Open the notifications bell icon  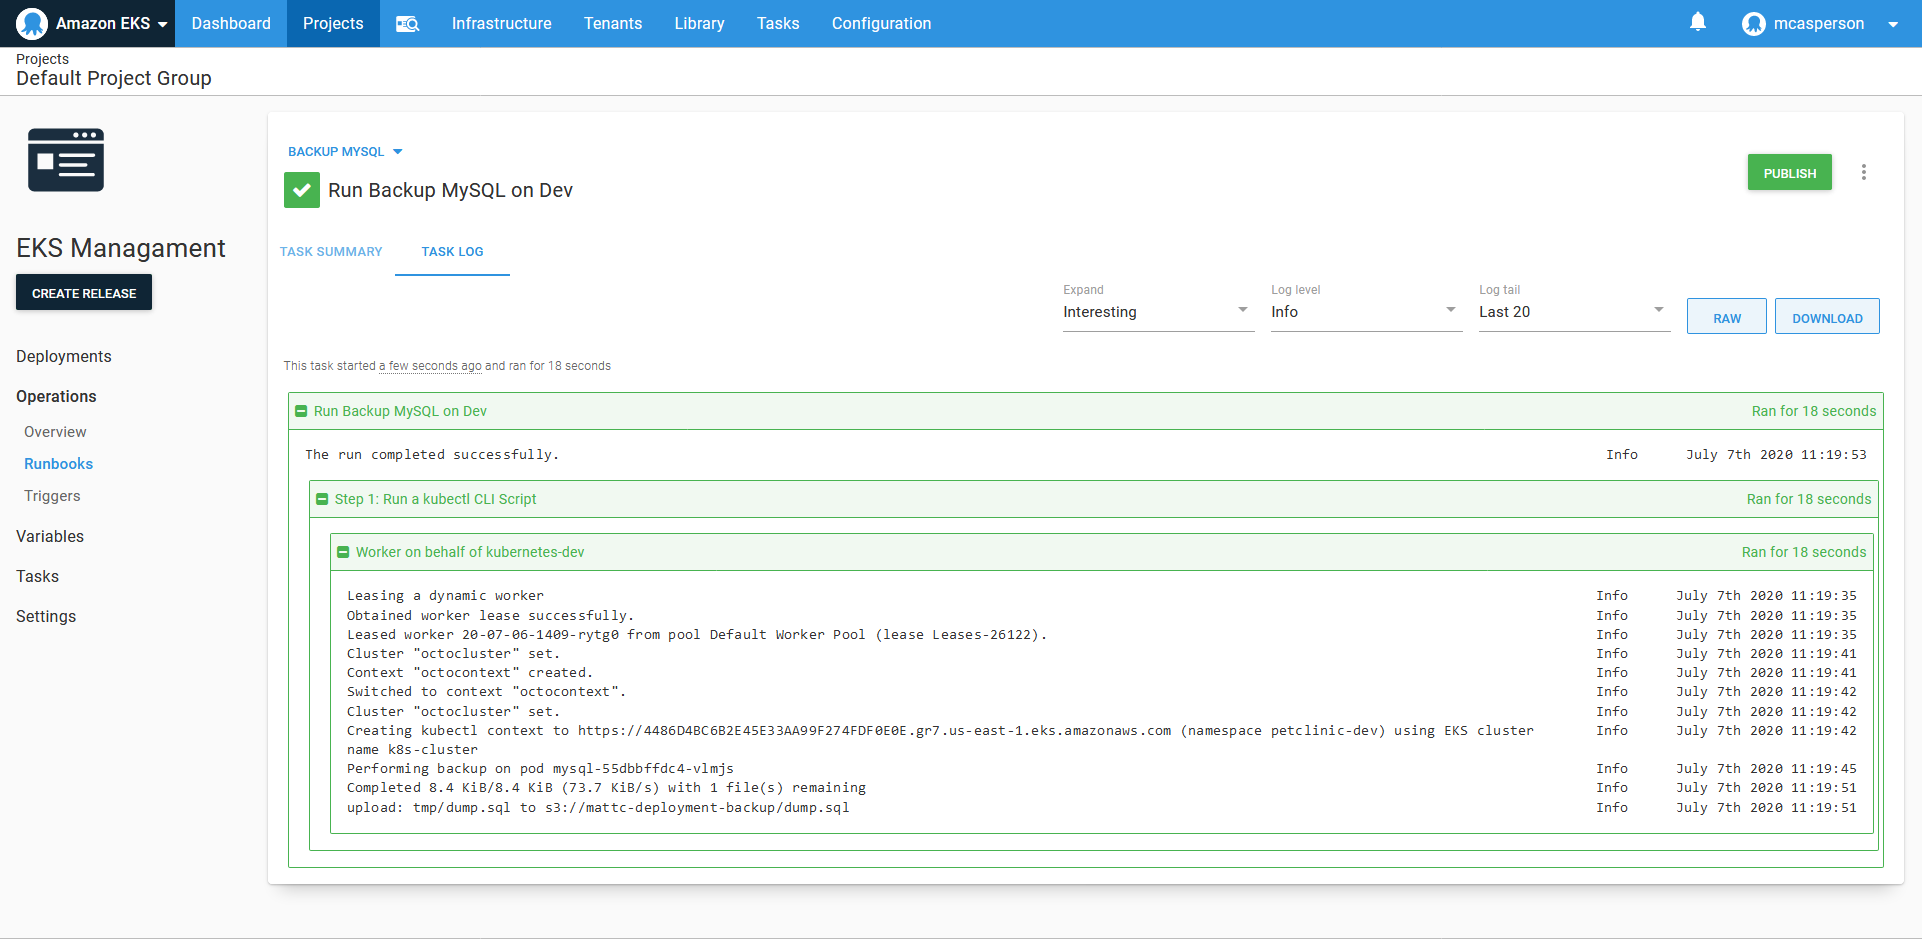(1698, 22)
